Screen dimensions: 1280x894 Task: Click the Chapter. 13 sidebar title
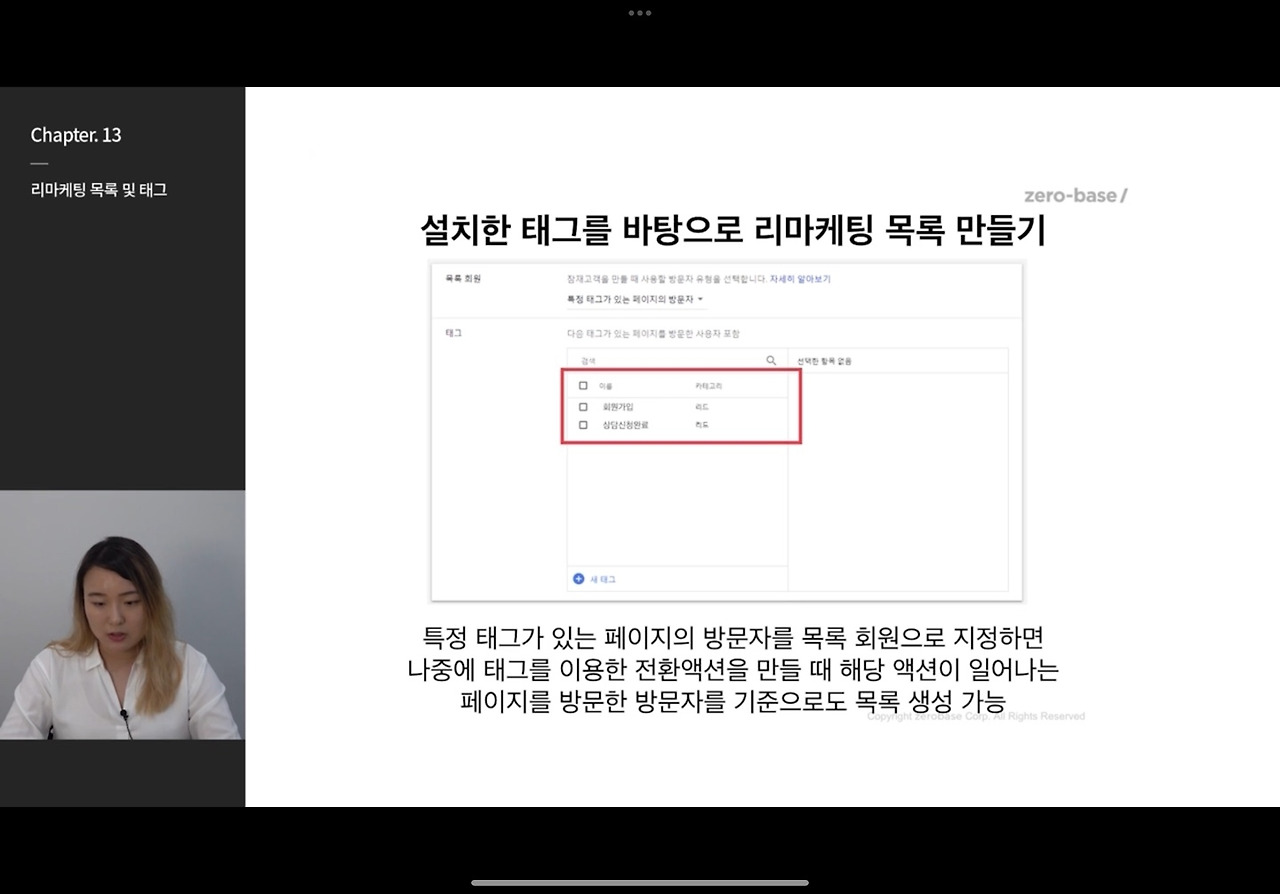click(76, 135)
